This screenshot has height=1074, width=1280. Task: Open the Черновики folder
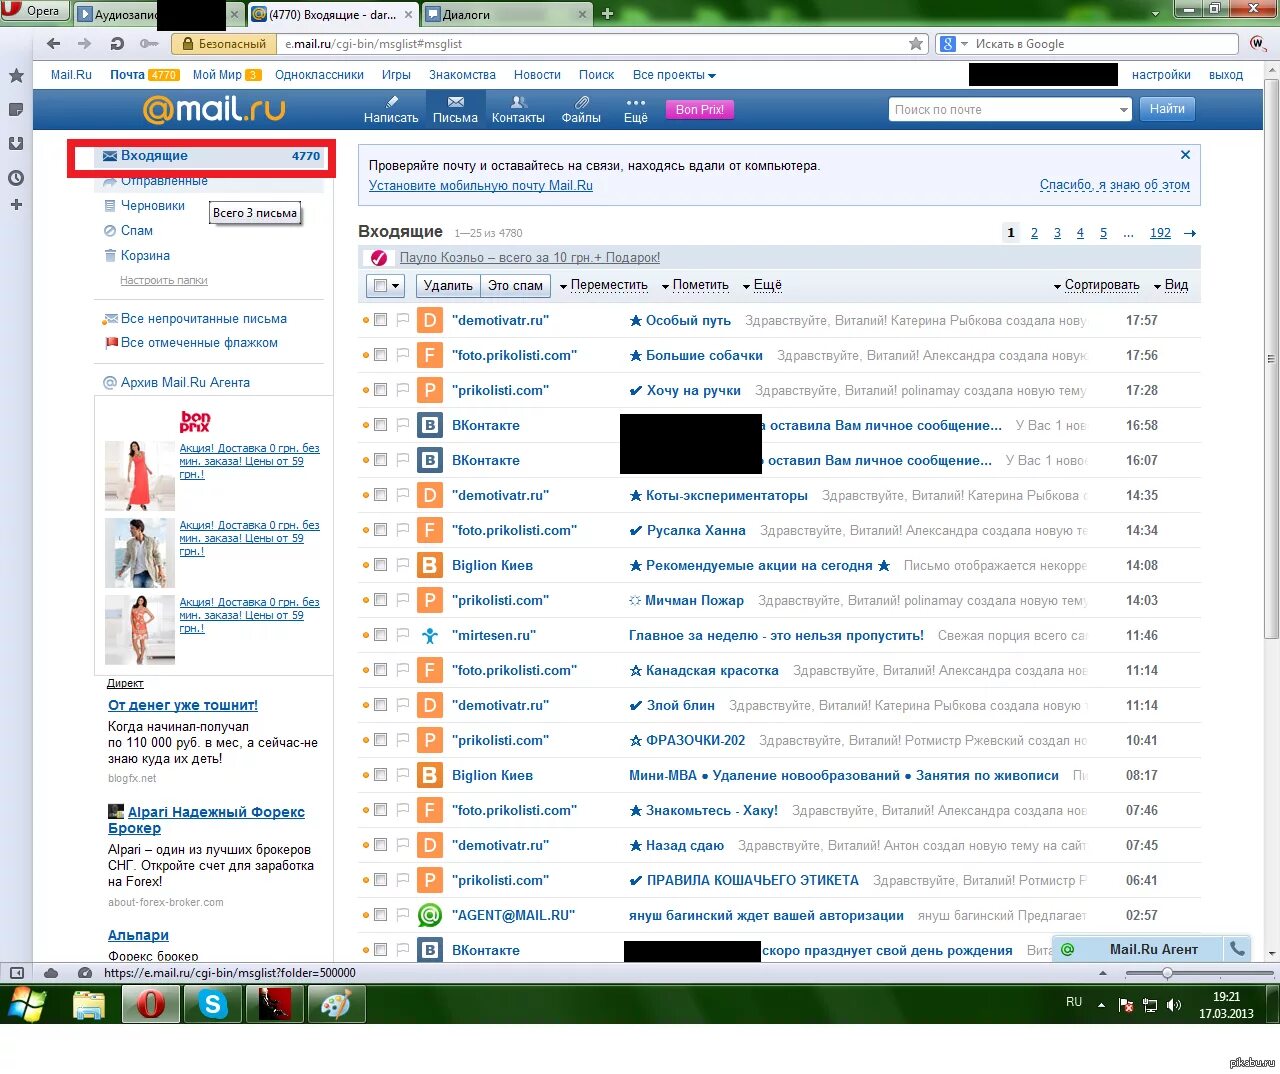point(153,205)
